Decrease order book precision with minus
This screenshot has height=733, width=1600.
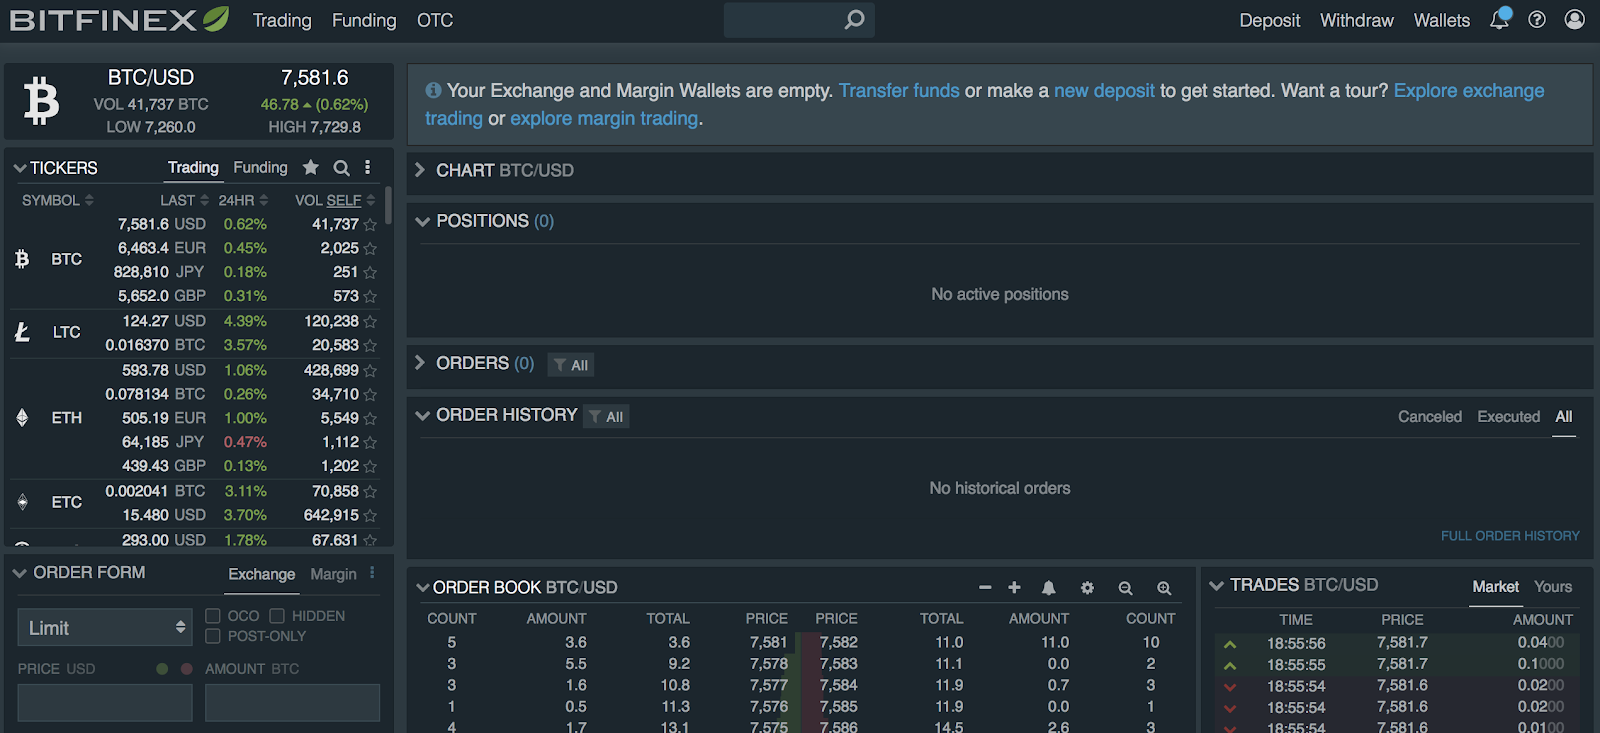tap(985, 588)
